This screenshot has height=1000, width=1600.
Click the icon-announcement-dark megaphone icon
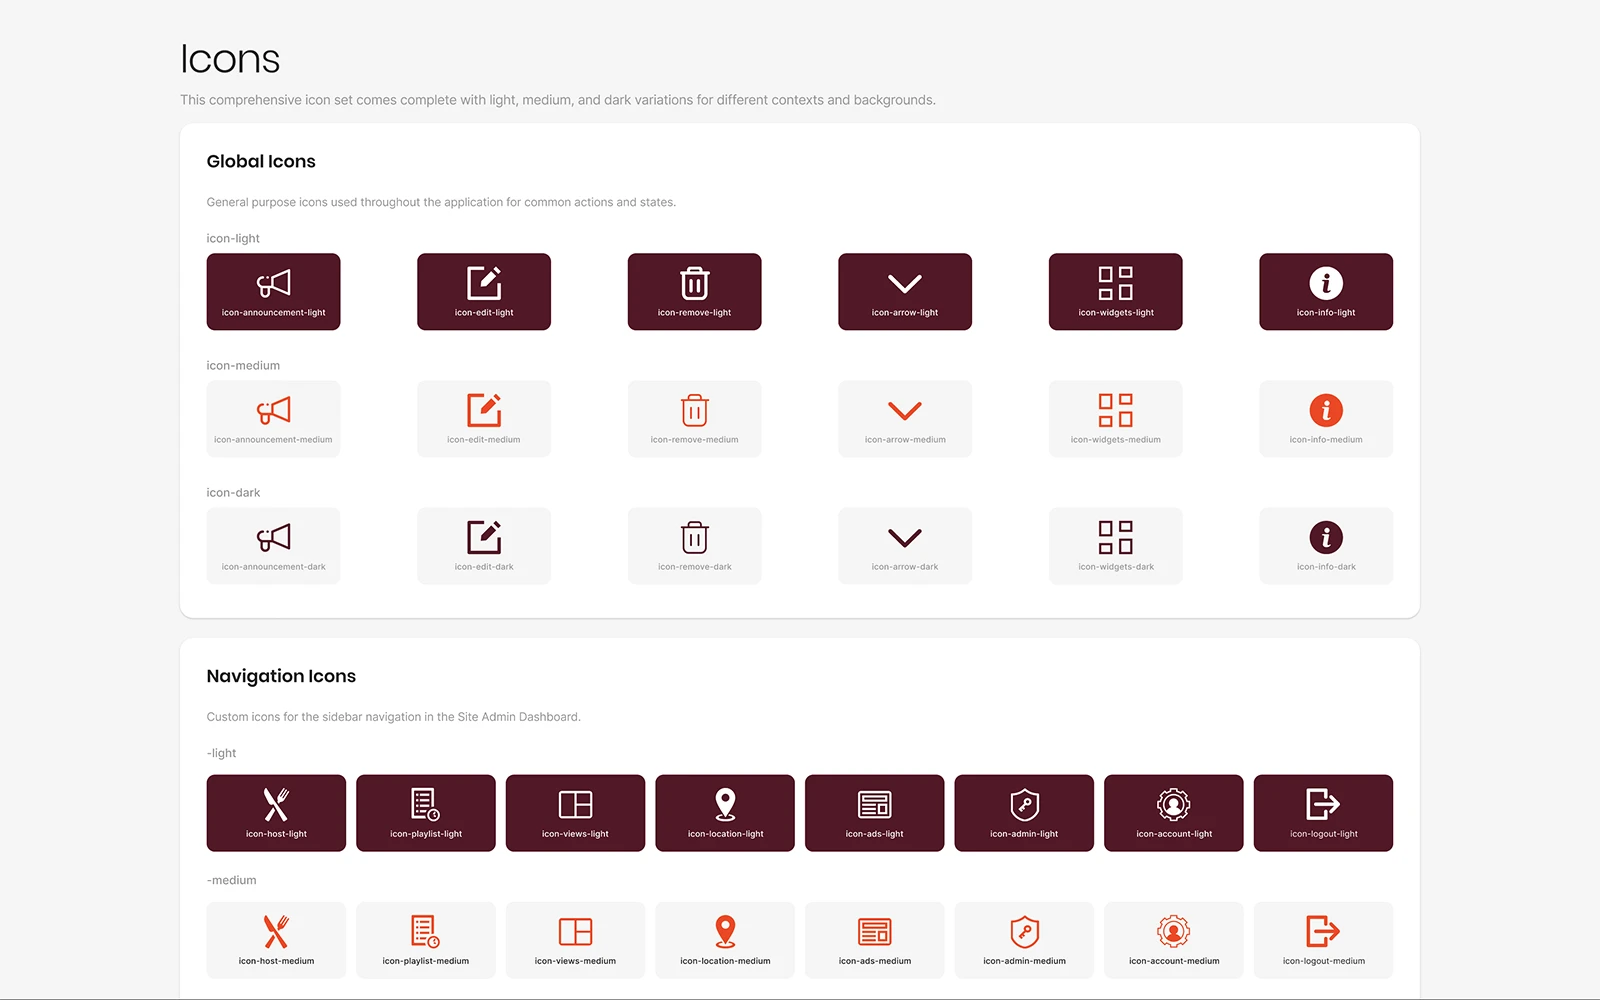[x=273, y=537]
